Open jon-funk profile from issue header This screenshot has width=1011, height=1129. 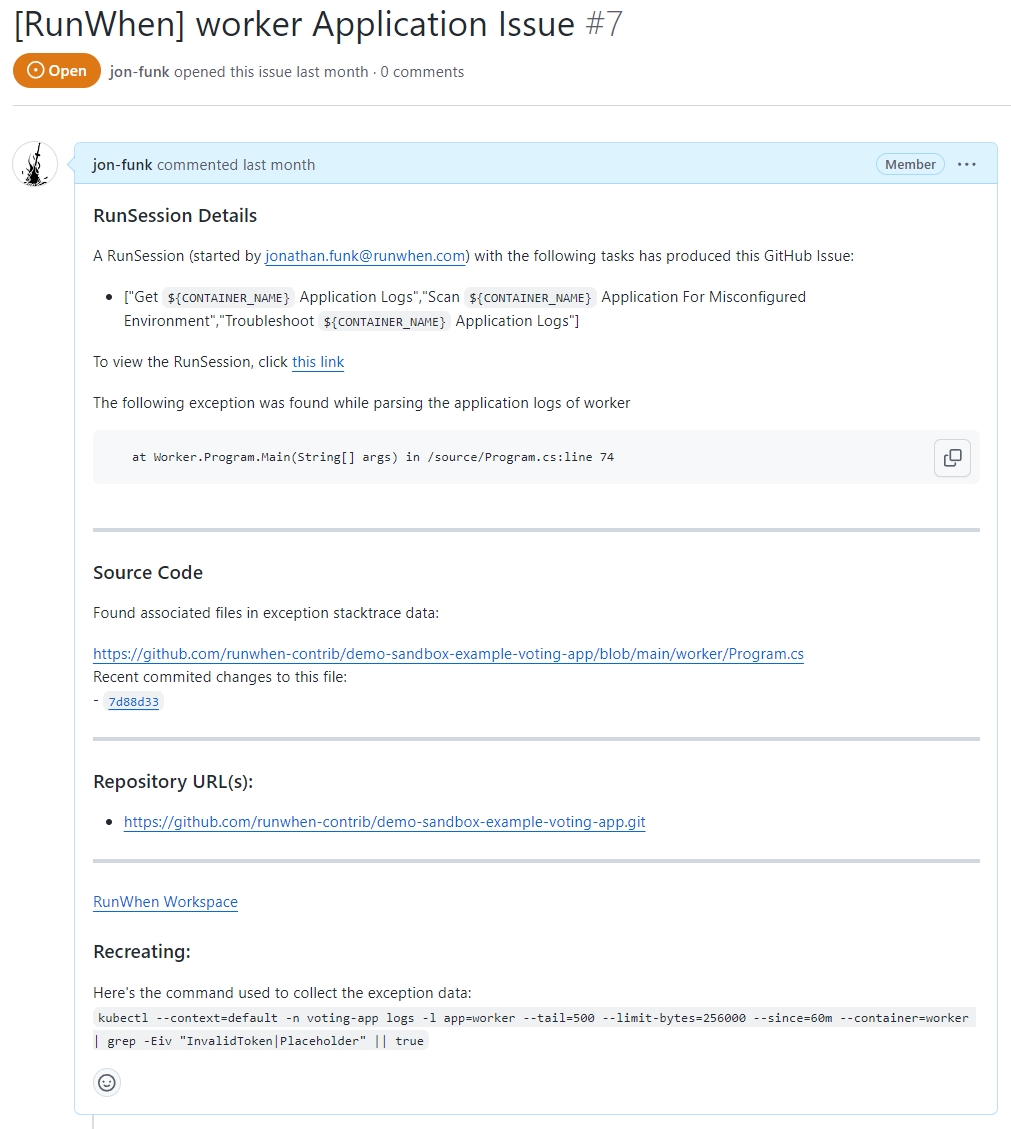tap(139, 72)
